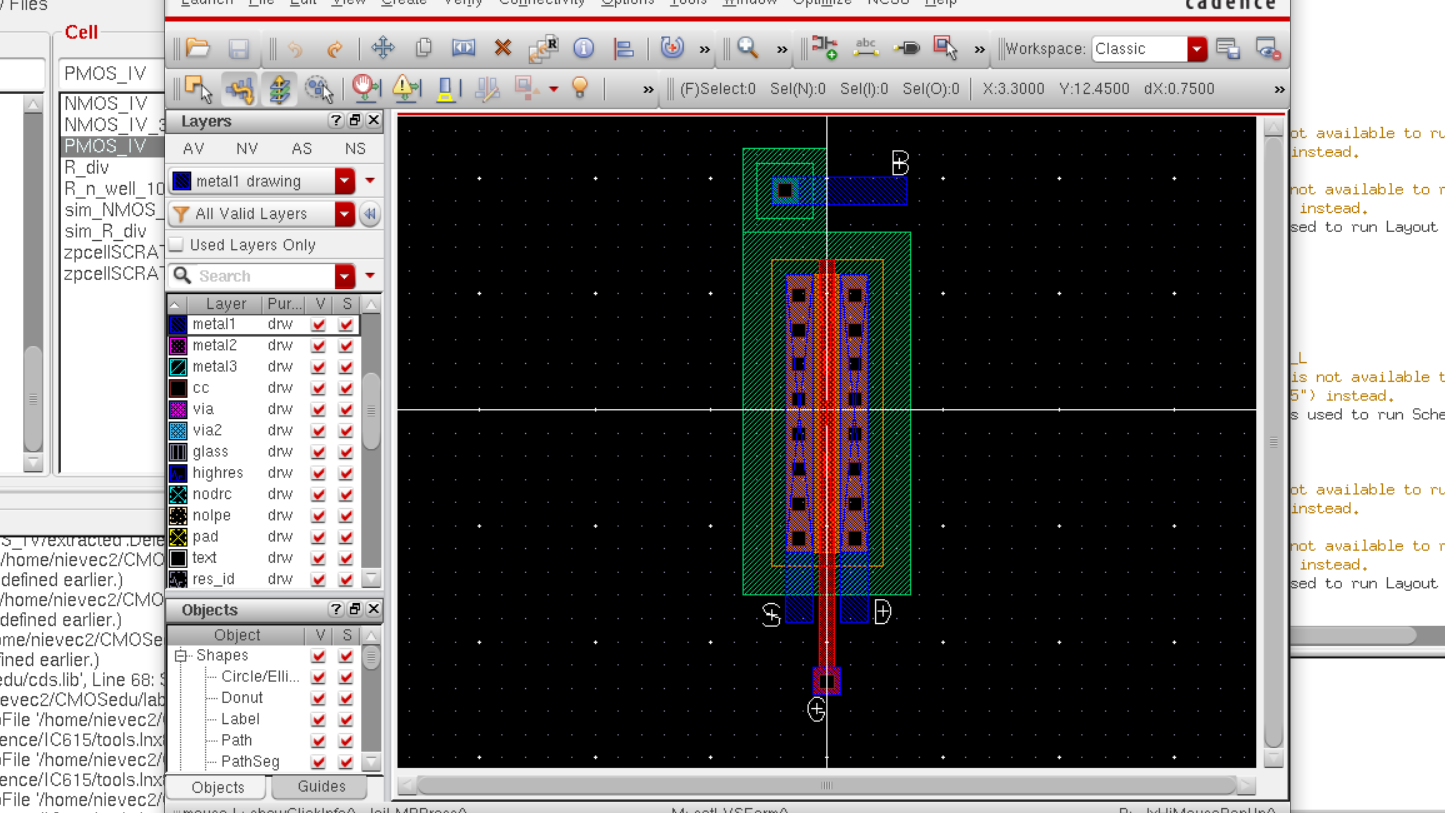Open the metal1 drawing layer dropdown

344,181
